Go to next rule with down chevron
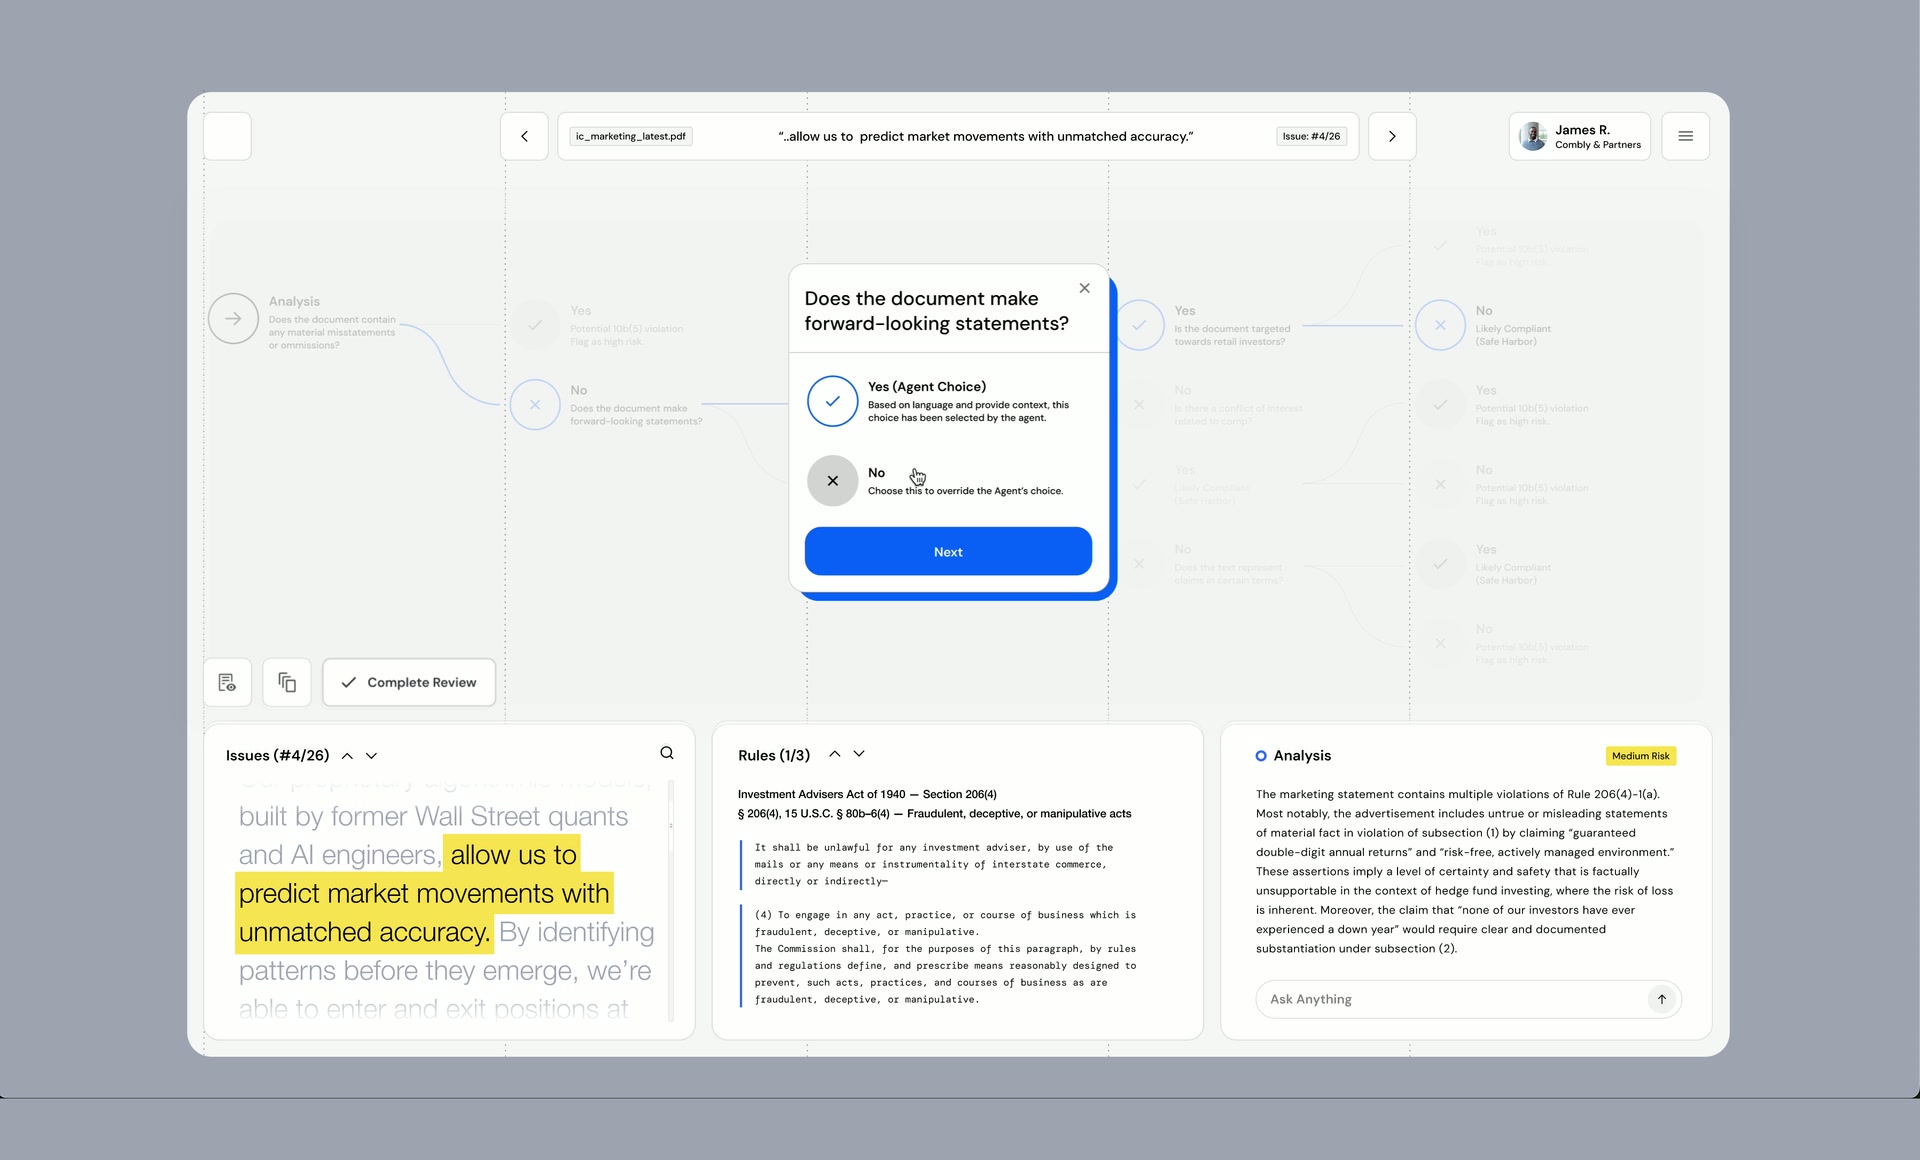 (x=859, y=754)
